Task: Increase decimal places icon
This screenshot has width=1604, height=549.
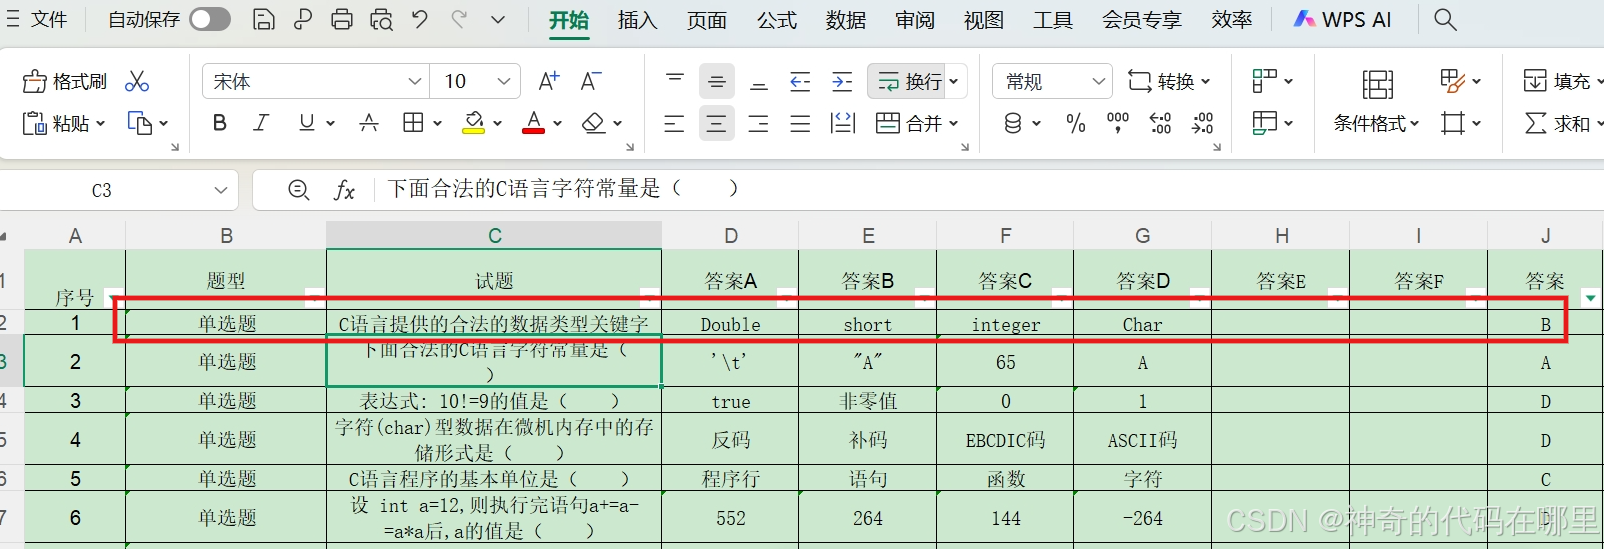Action: pyautogui.click(x=1160, y=123)
